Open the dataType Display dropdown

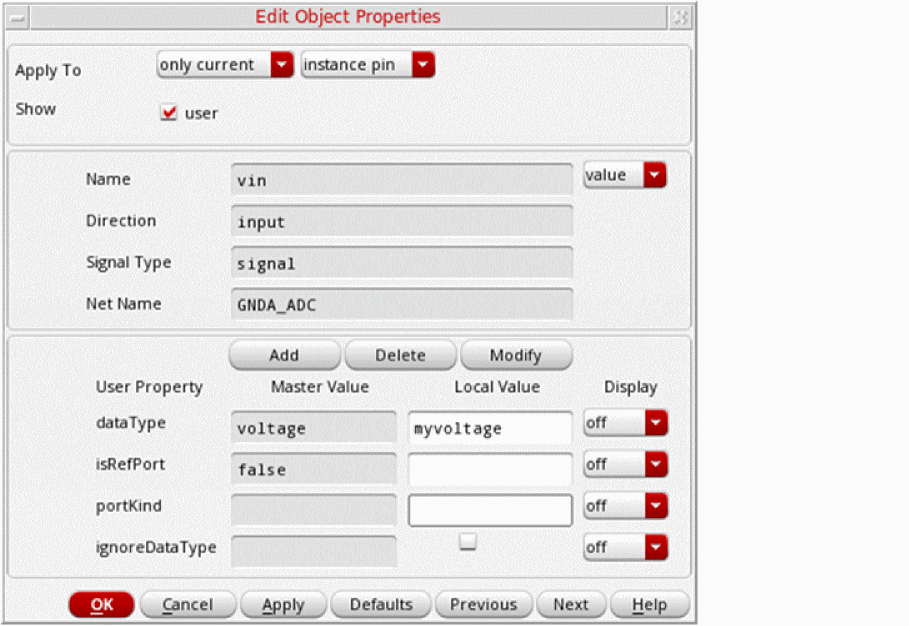(626, 423)
